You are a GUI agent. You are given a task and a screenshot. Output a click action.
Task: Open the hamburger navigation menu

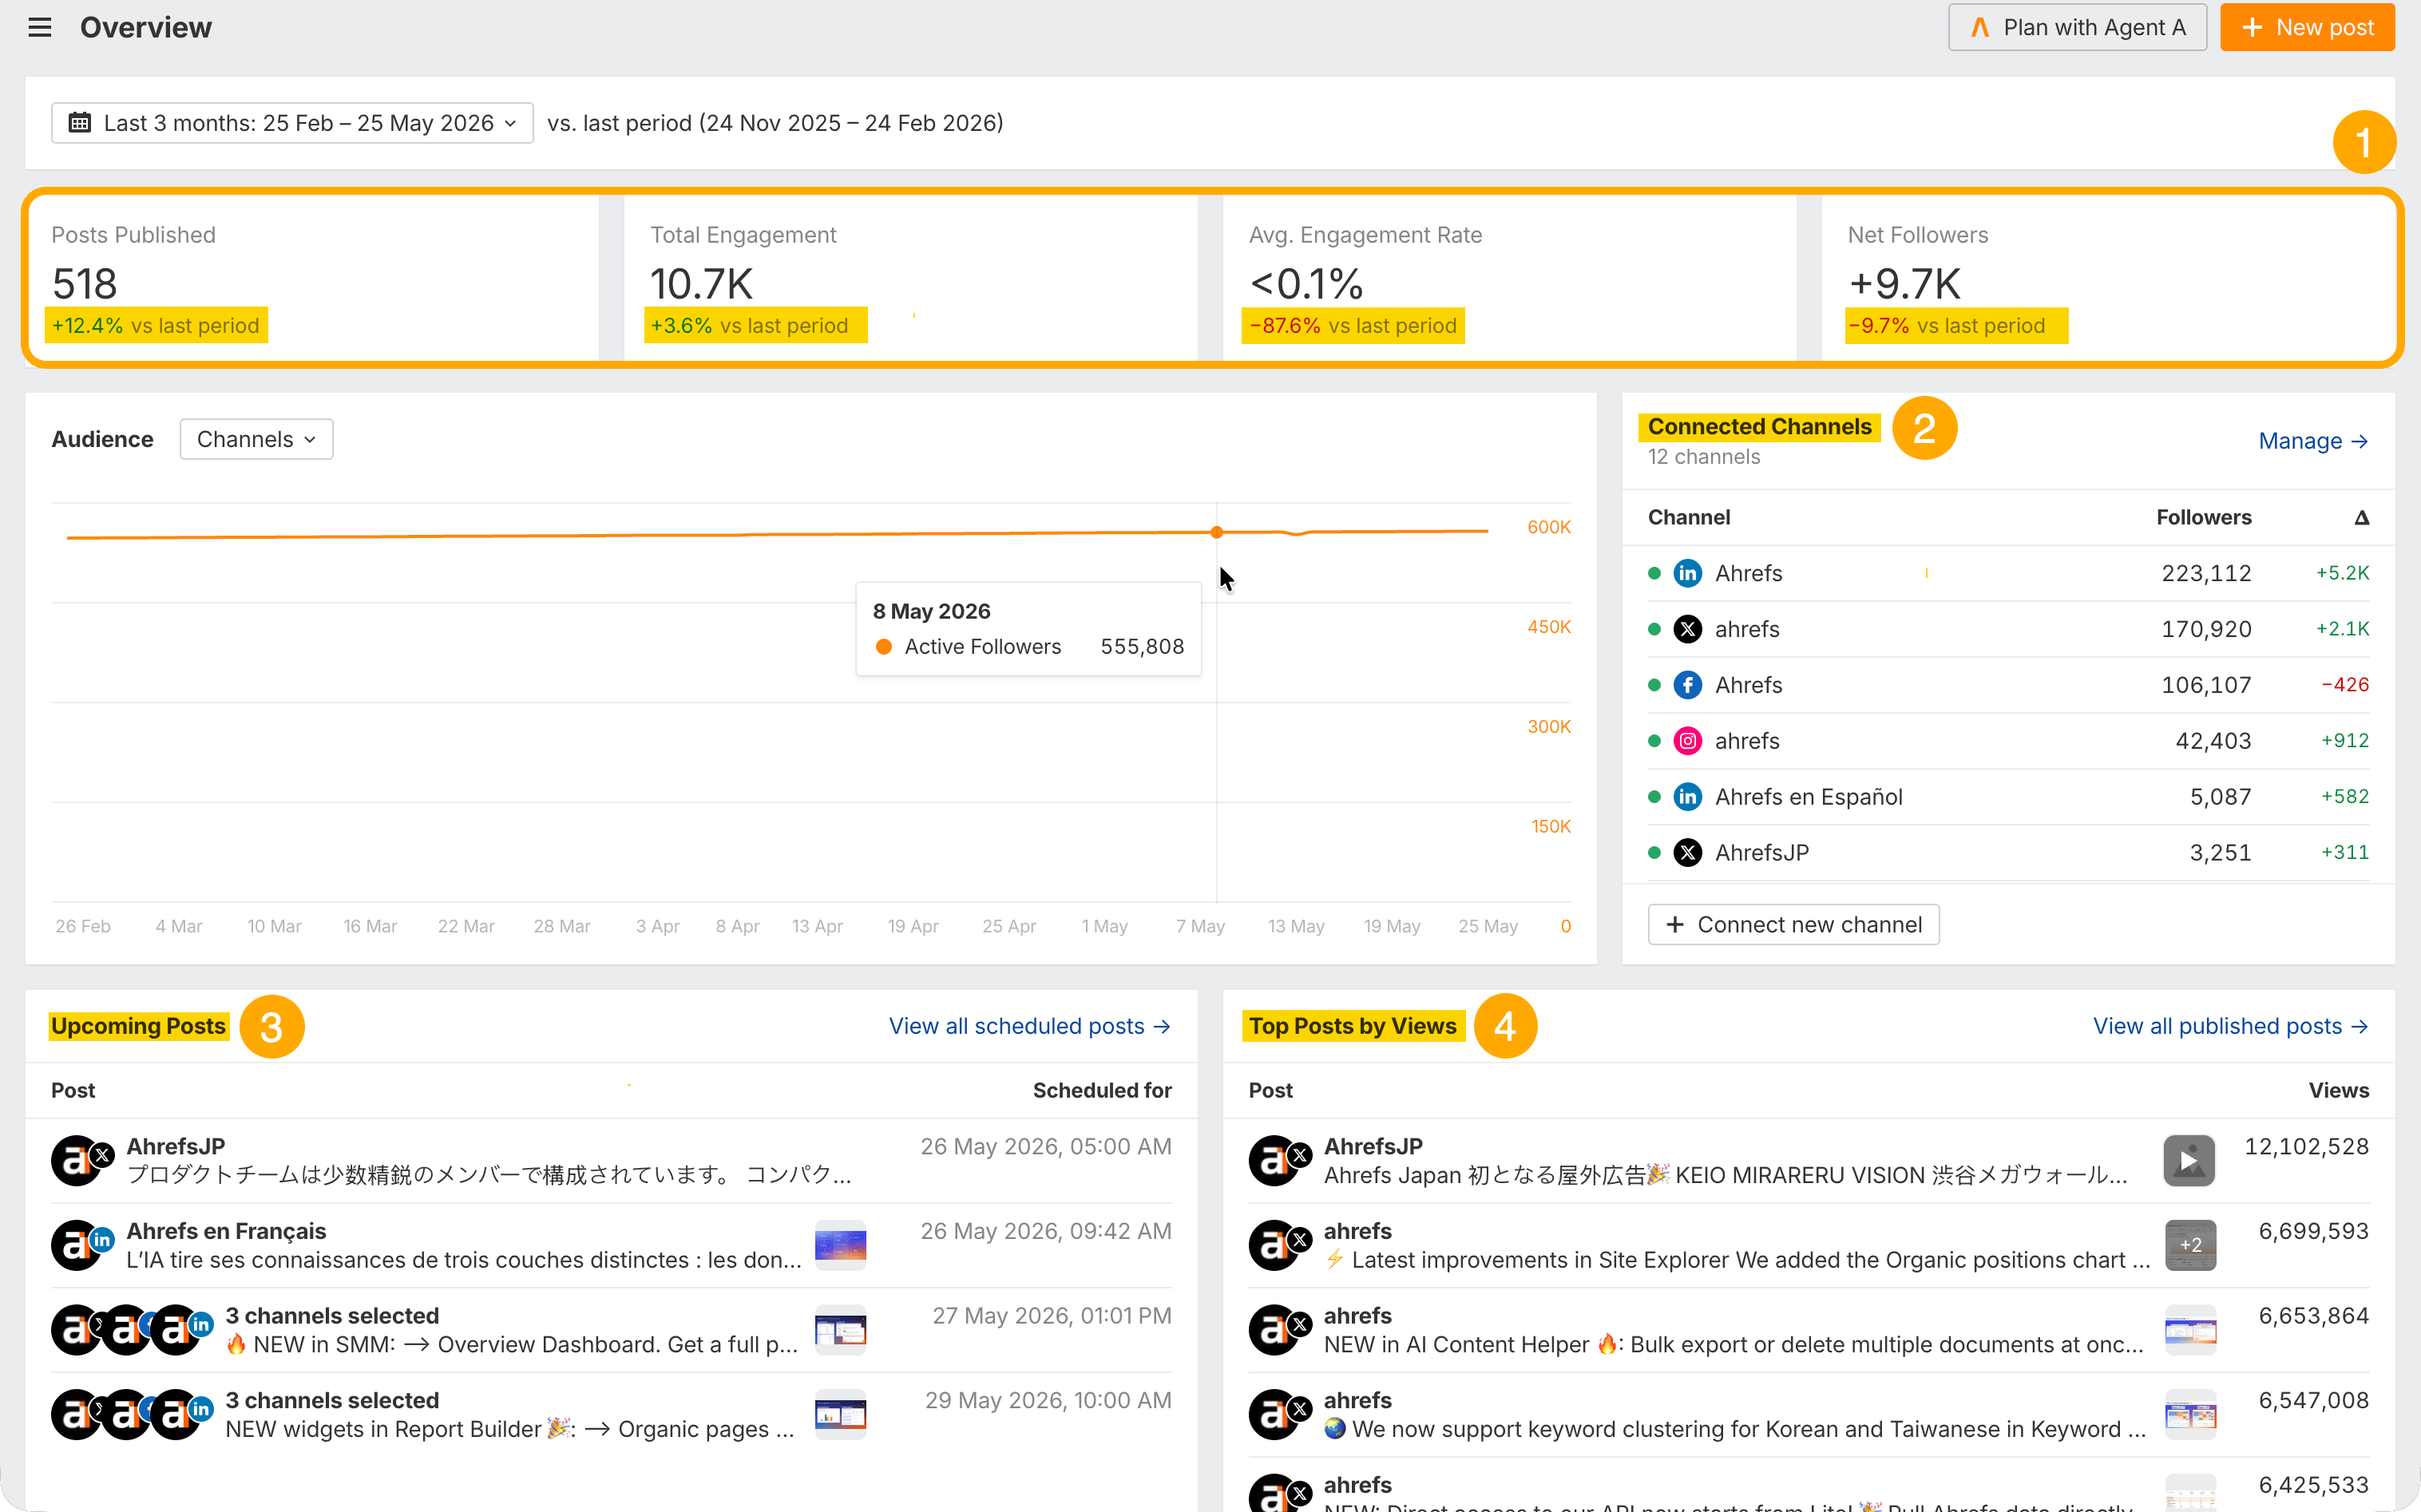click(39, 27)
